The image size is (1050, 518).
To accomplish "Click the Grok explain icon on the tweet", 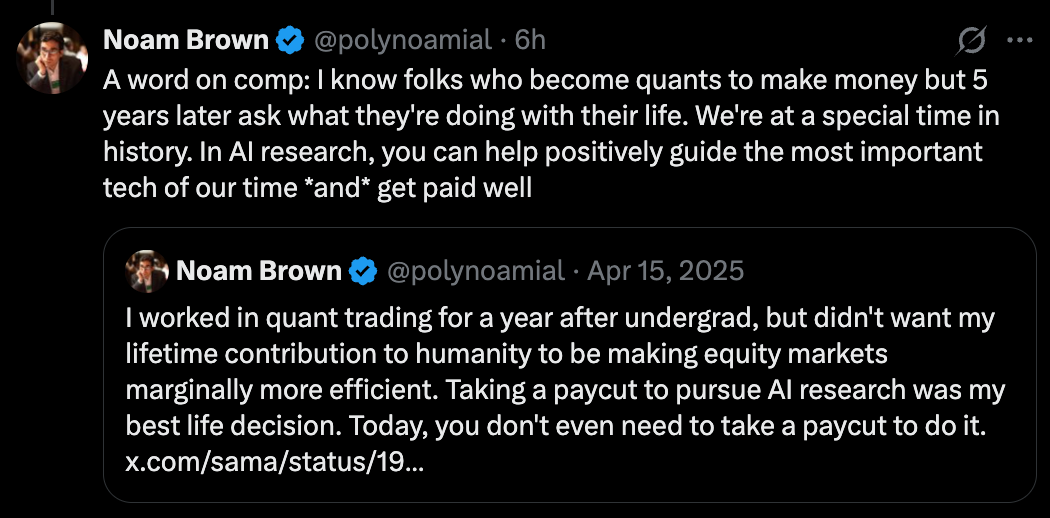I will [971, 41].
